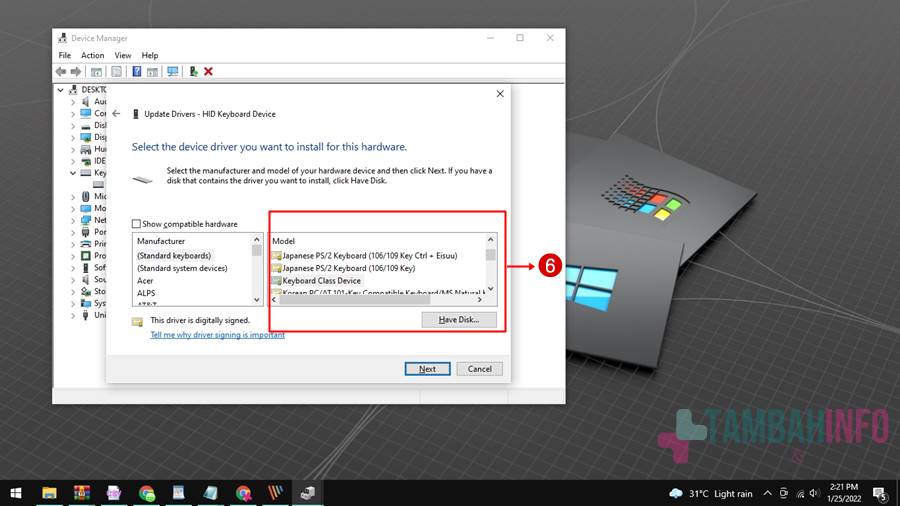
Task: Click the green Update driver toolbar icon
Action: click(193, 72)
